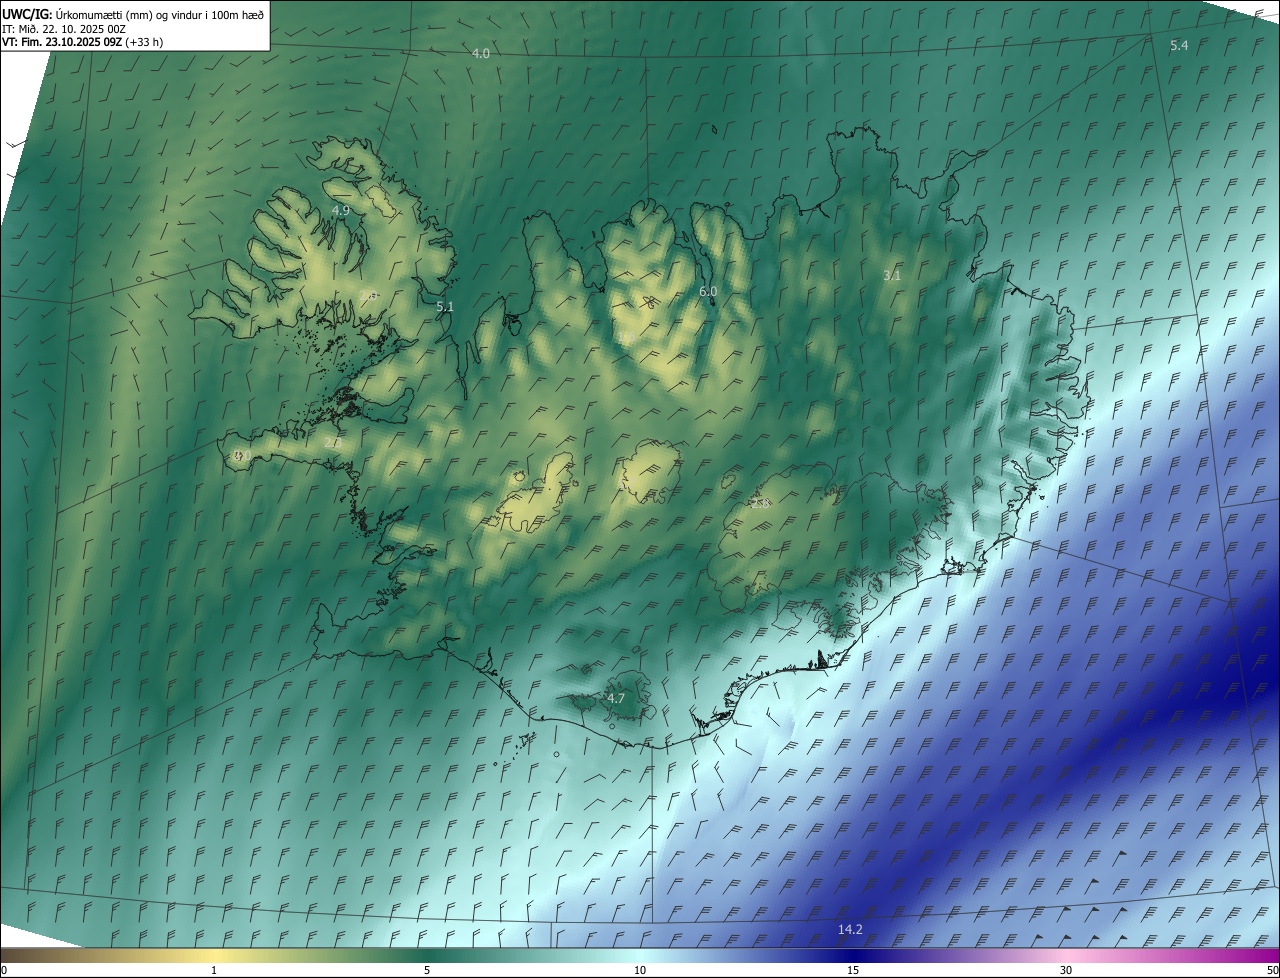
Task: Click the "5.1" value label on the map
Action: point(445,307)
